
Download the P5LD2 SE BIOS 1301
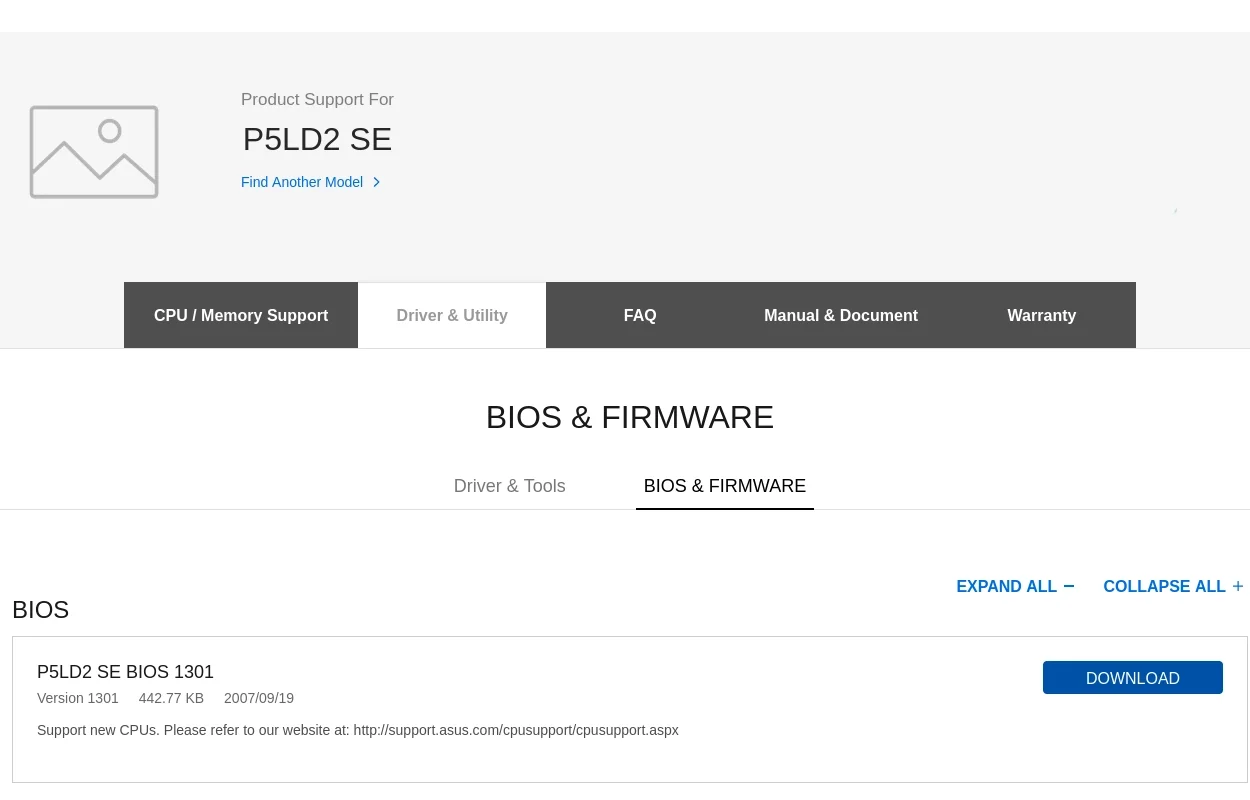(x=1132, y=678)
